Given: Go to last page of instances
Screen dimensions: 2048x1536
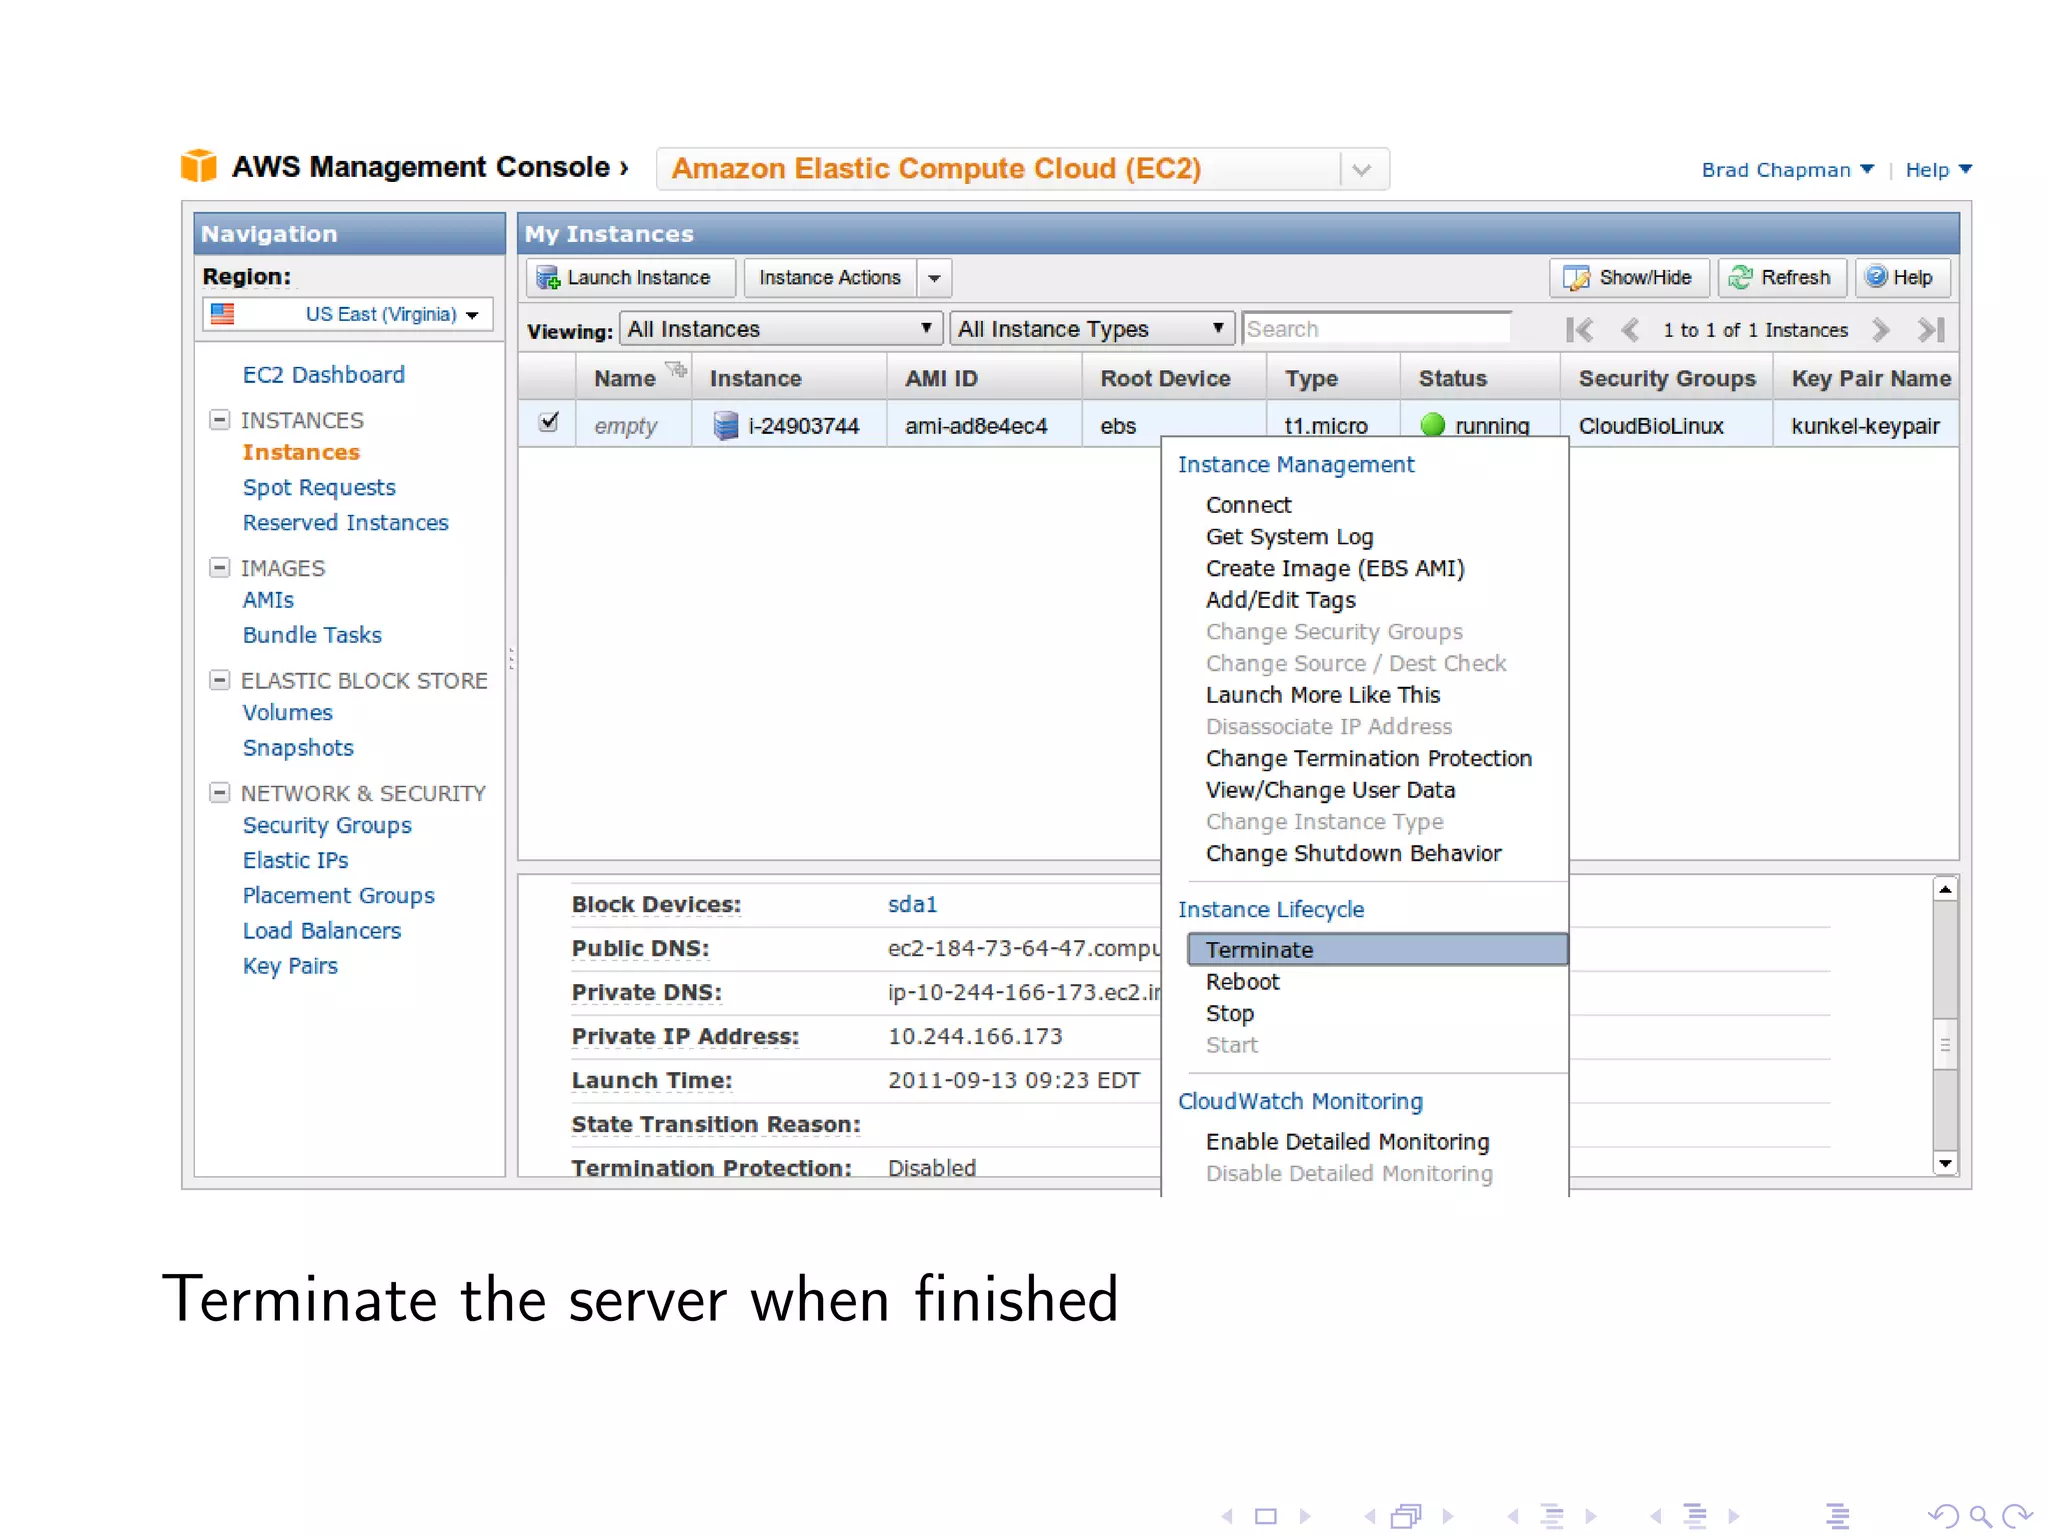Looking at the screenshot, I should tap(1931, 330).
